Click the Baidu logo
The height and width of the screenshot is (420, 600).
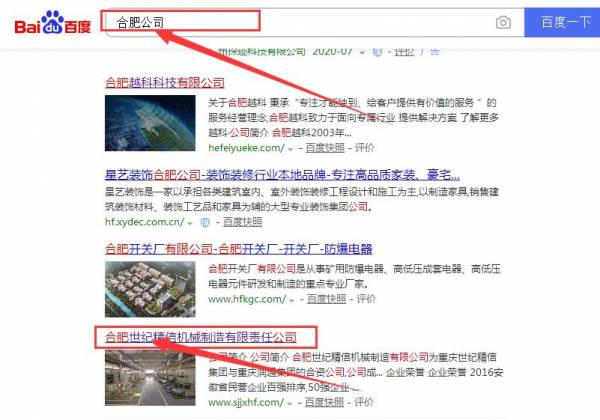[x=53, y=23]
